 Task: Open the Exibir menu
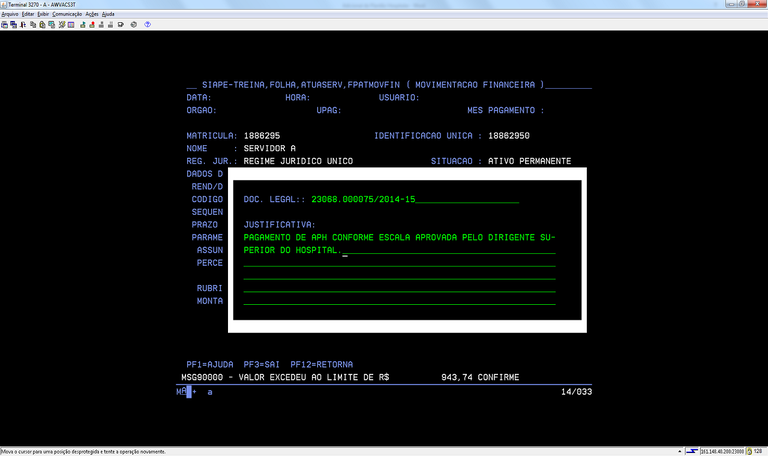[43, 14]
